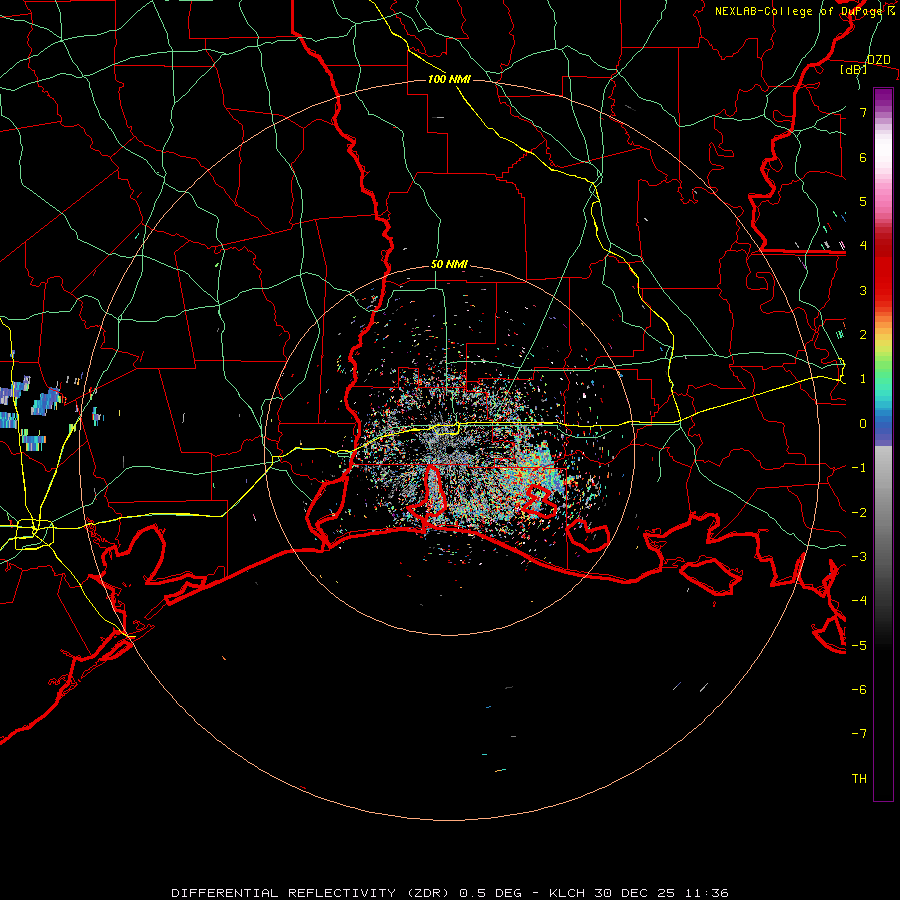Image resolution: width=900 pixels, height=900 pixels.
Task: Click the legend value -1
Action: 859,468
